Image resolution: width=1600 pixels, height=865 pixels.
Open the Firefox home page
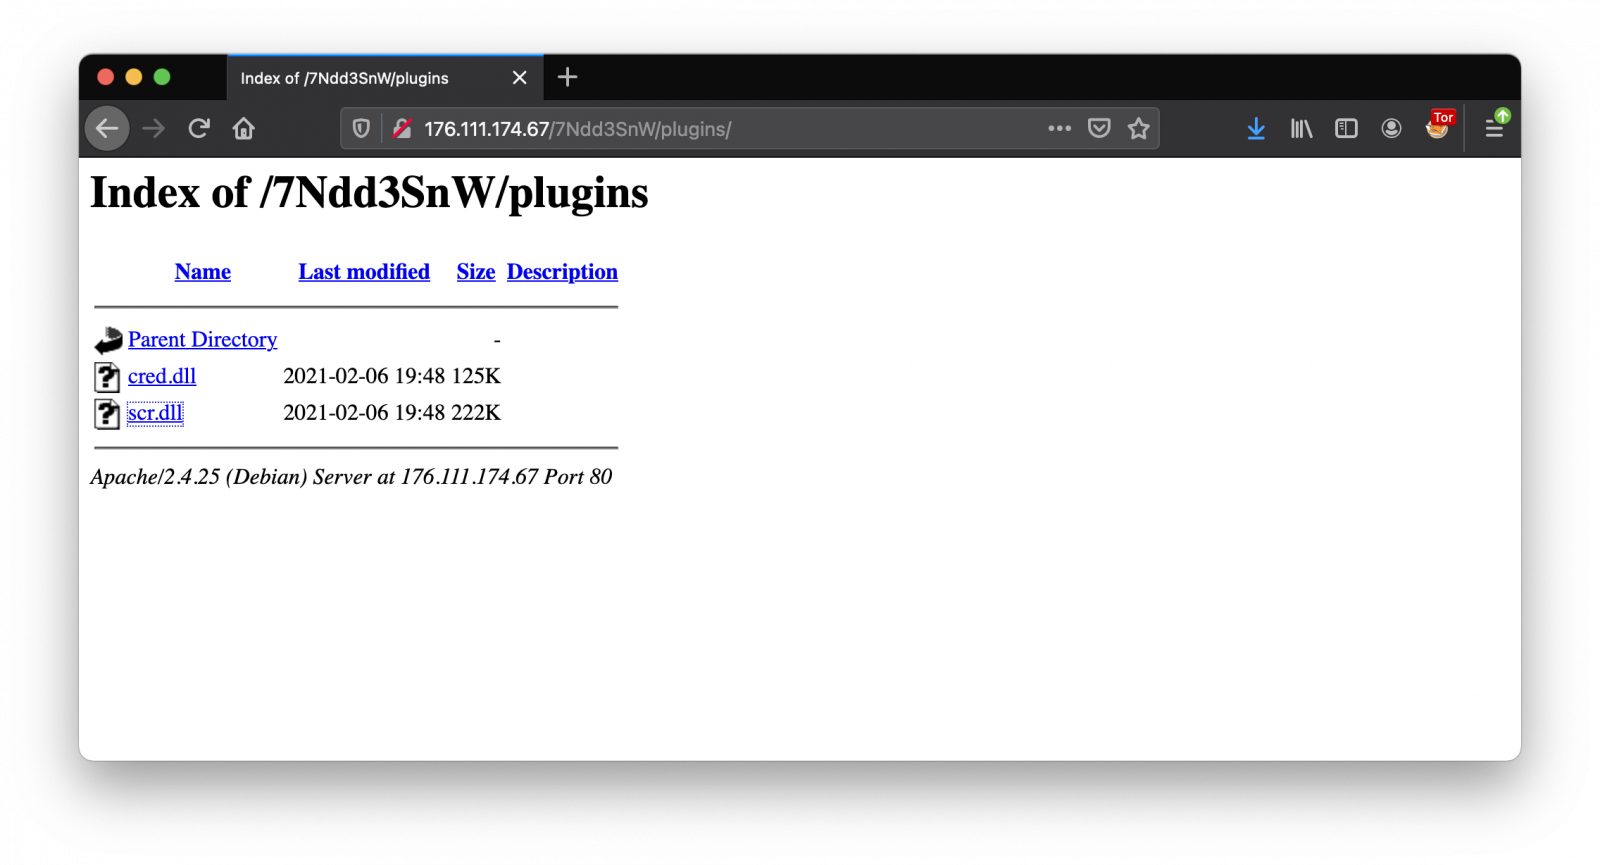(244, 129)
